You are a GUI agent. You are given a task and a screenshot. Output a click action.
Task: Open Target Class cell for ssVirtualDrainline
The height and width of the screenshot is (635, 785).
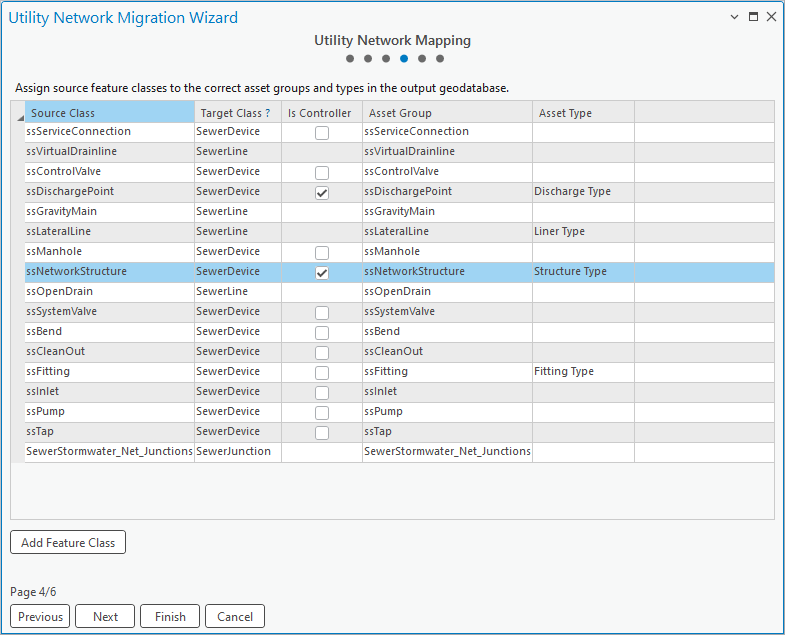coord(238,152)
